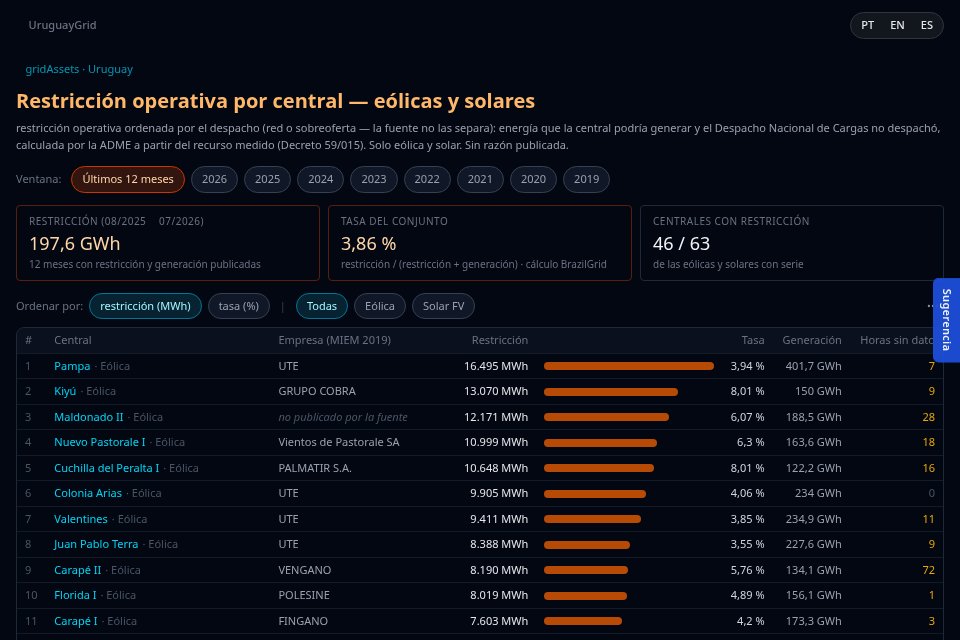Select the 2026 window filter
Screen dimensions: 960x640
[214, 179]
